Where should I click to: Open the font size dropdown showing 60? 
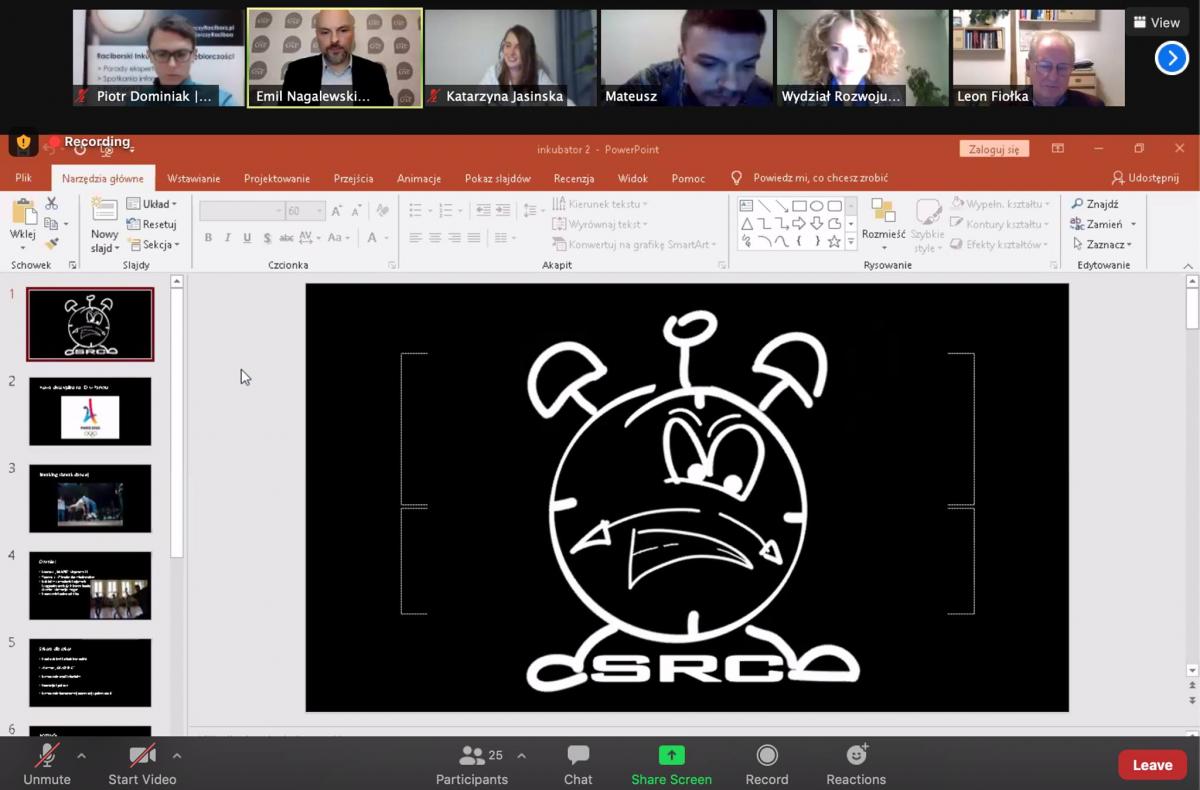click(x=320, y=211)
